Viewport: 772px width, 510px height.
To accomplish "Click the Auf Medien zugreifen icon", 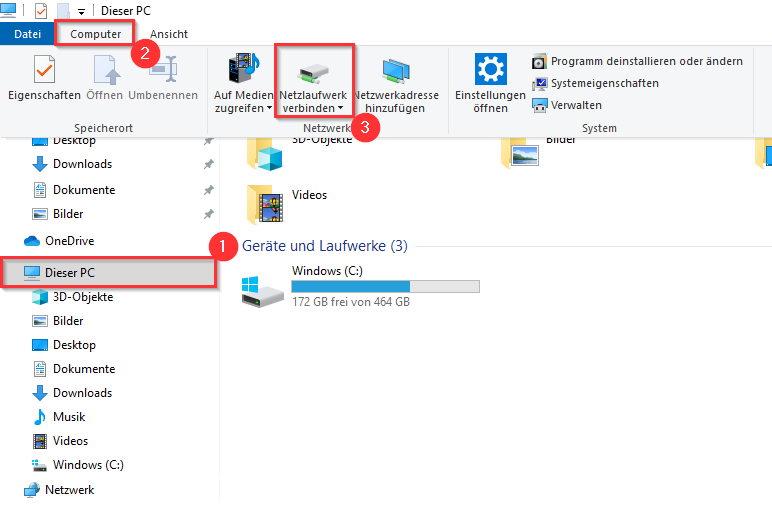I will tap(243, 72).
